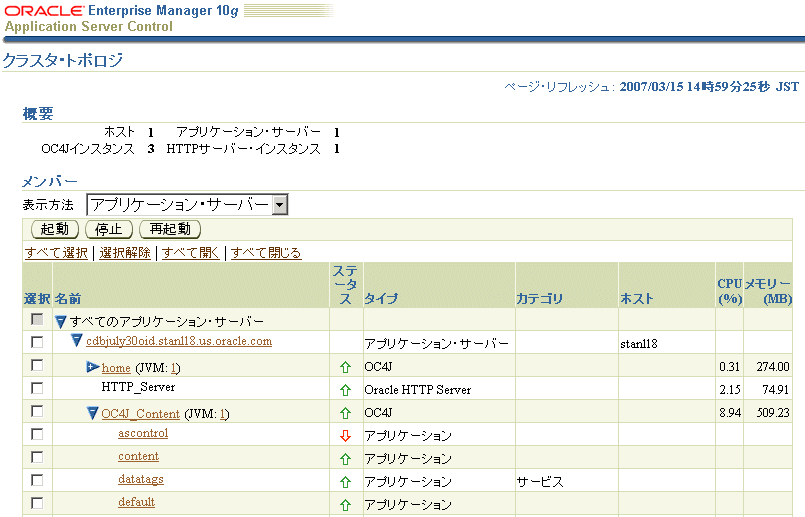Click the JVM count link beside home
The height and width of the screenshot is (517, 805).
tap(174, 368)
